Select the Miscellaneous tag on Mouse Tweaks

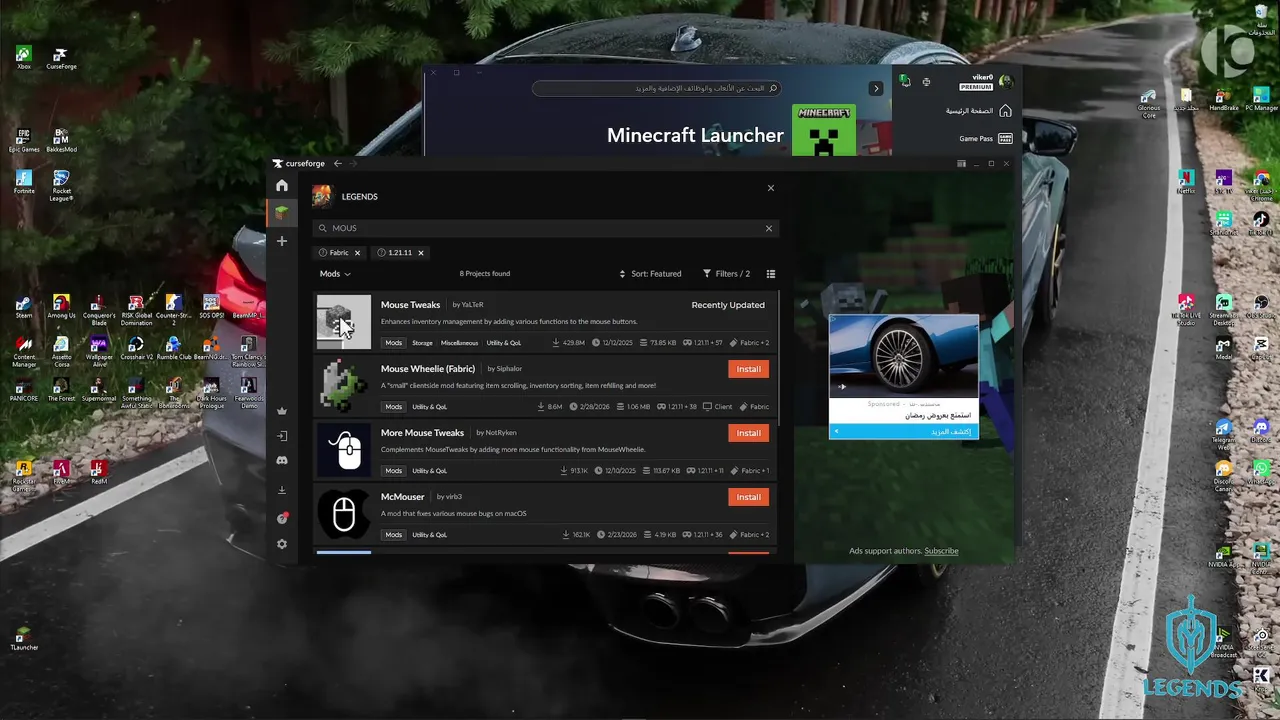click(460, 343)
